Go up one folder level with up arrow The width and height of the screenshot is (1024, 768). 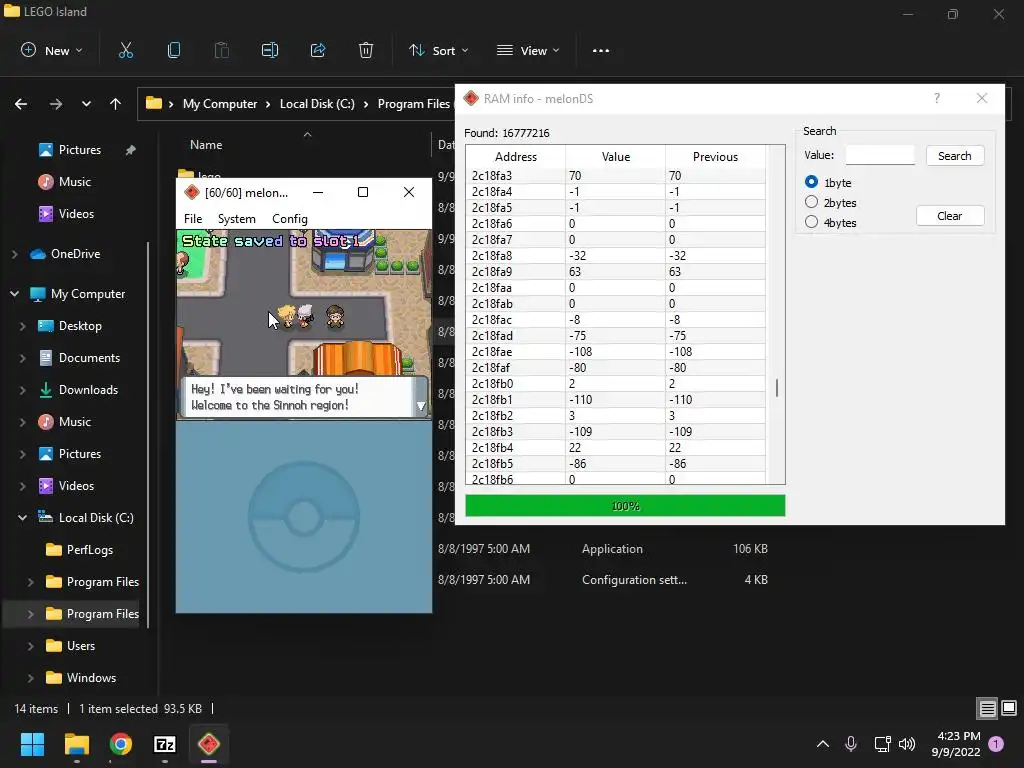[116, 104]
